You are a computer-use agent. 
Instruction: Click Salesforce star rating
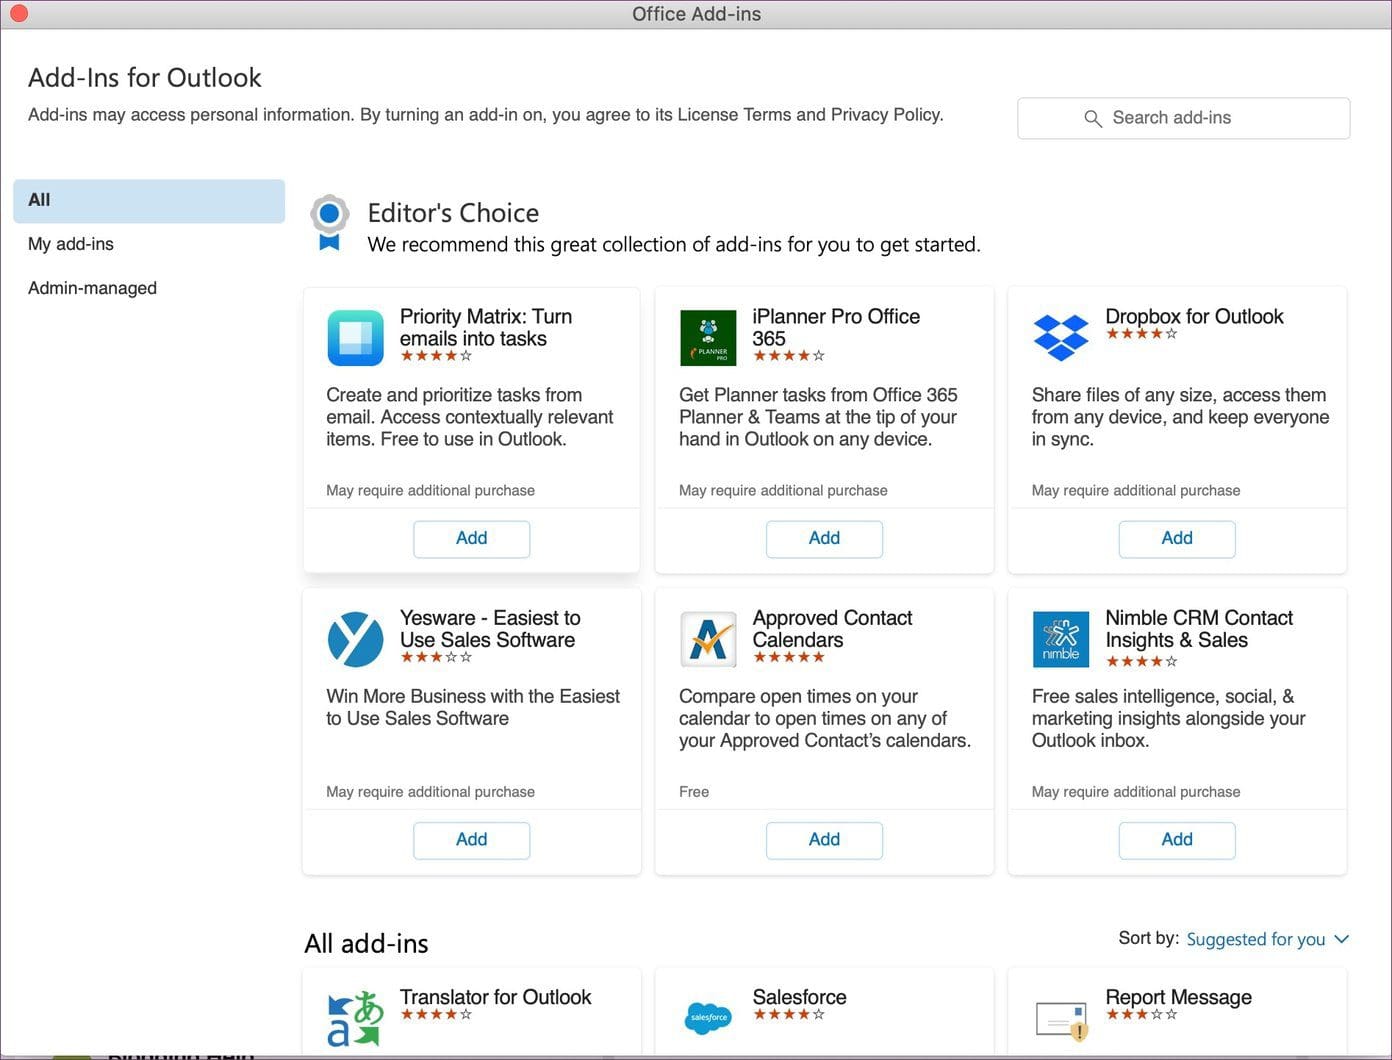pyautogui.click(x=789, y=1014)
